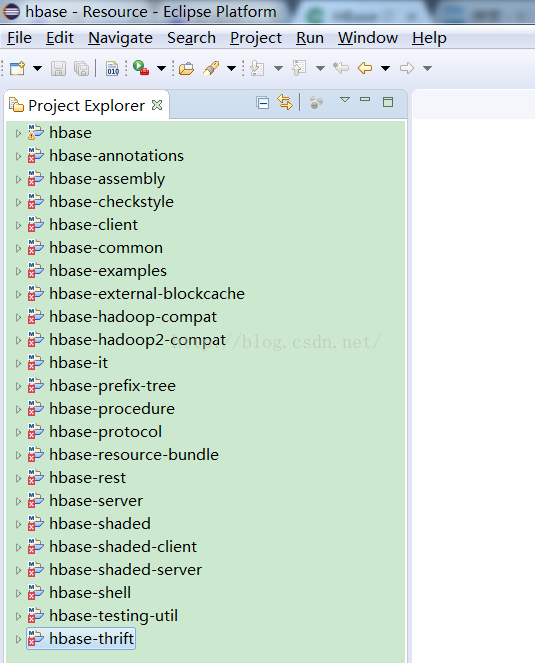Click the Back navigation arrow icon
Viewport: 535px width, 663px height.
[365, 68]
